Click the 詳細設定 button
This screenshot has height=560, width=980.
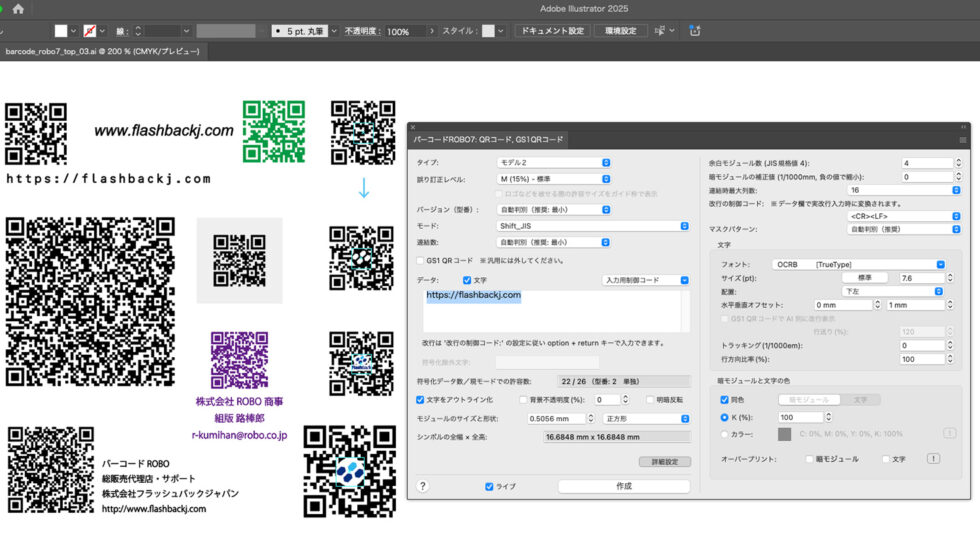[x=664, y=462]
